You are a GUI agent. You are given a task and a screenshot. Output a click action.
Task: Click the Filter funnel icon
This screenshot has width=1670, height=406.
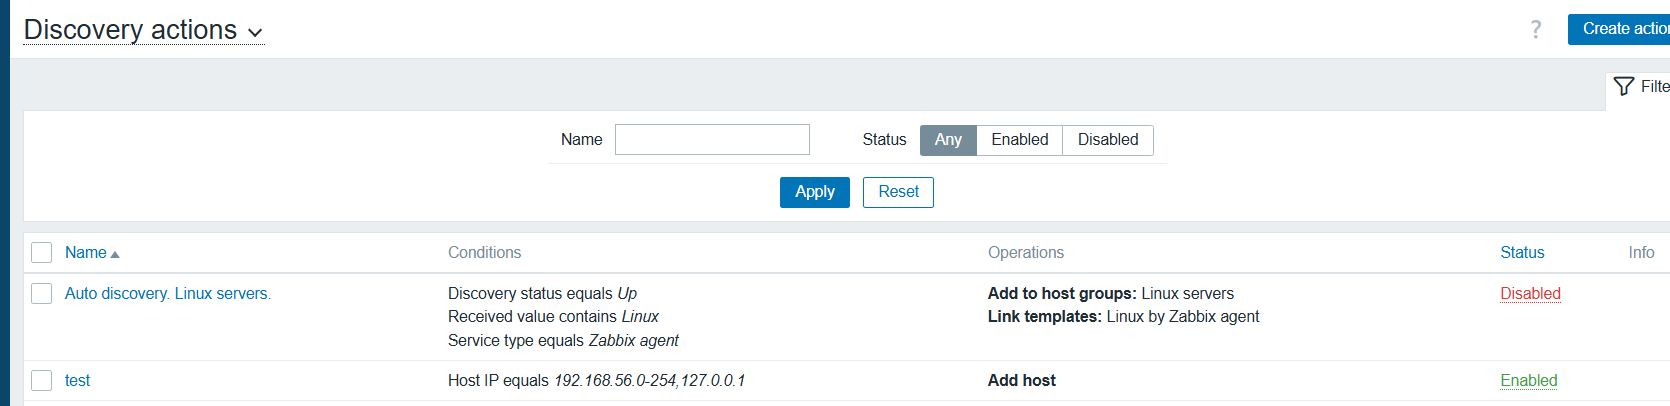click(x=1624, y=87)
